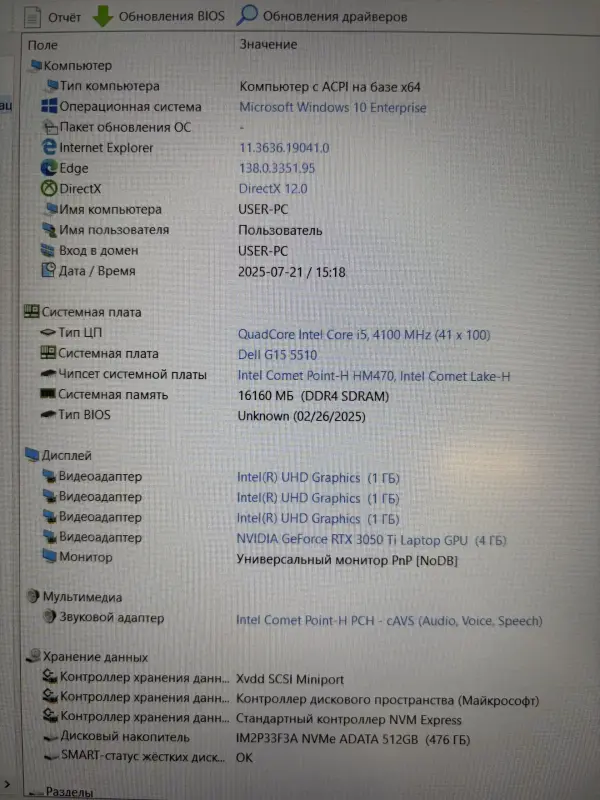Open the Intel Comet Point-H PCH cAVS link

[389, 620]
